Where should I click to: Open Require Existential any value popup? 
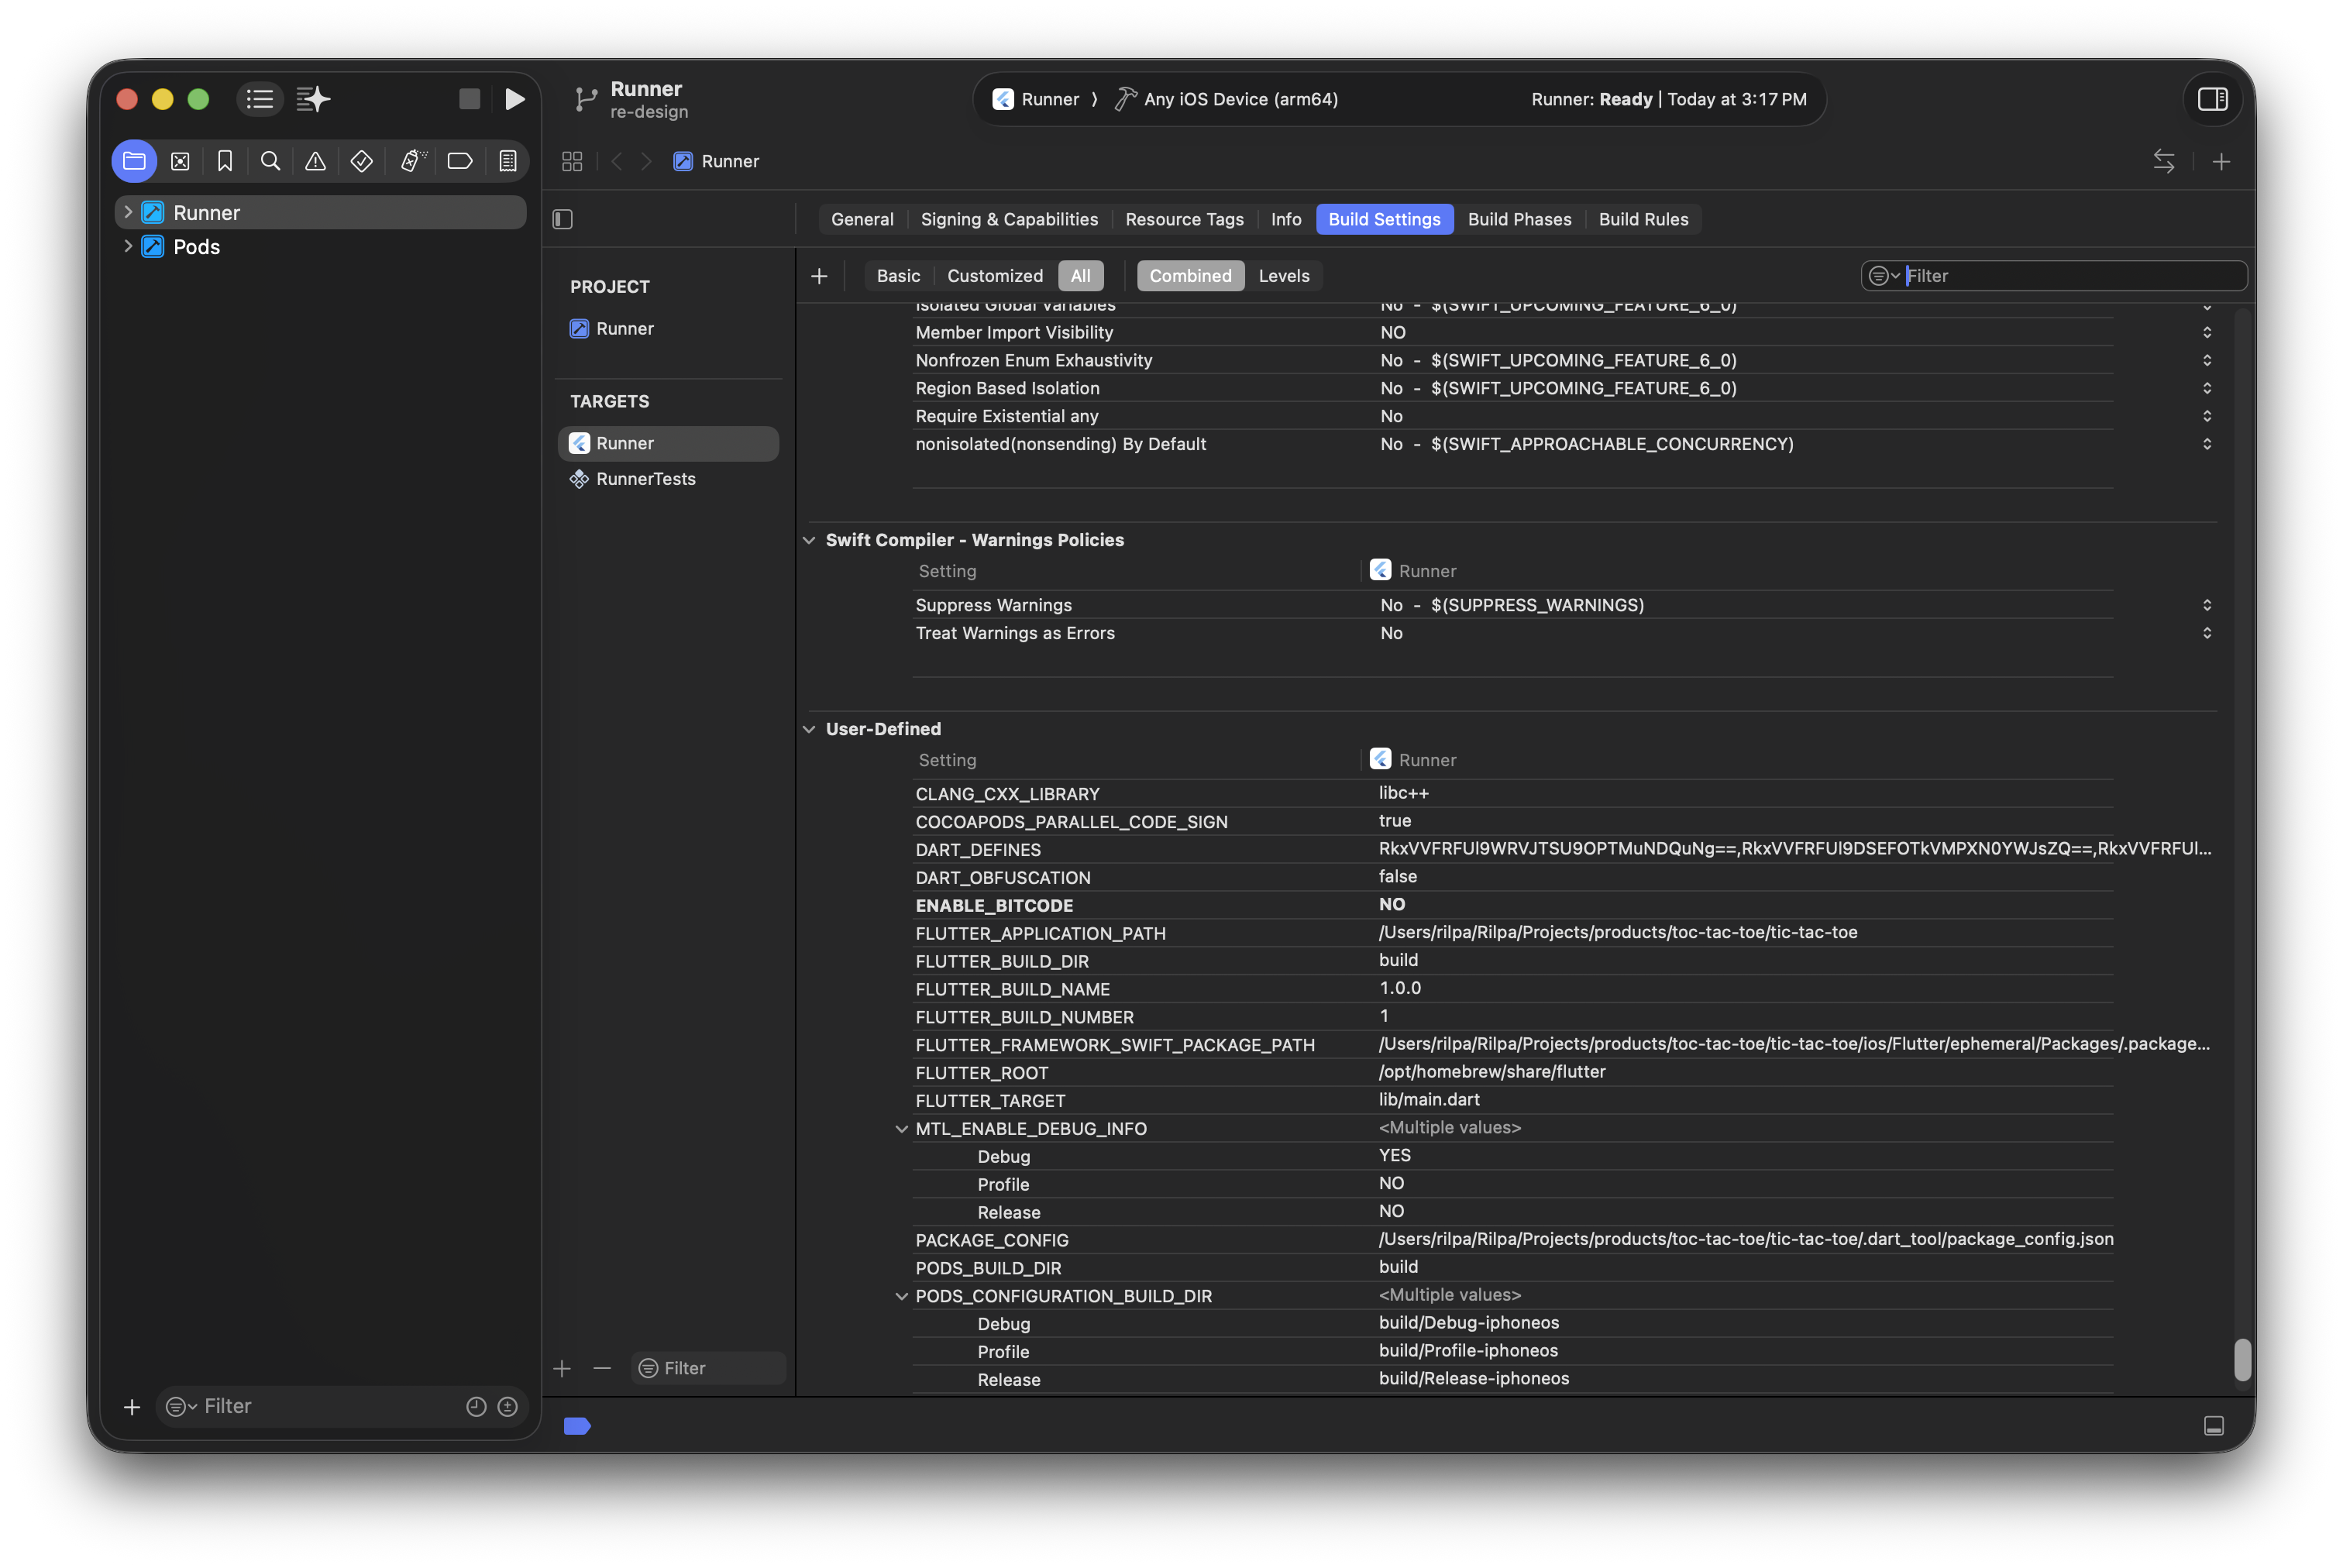(2206, 416)
